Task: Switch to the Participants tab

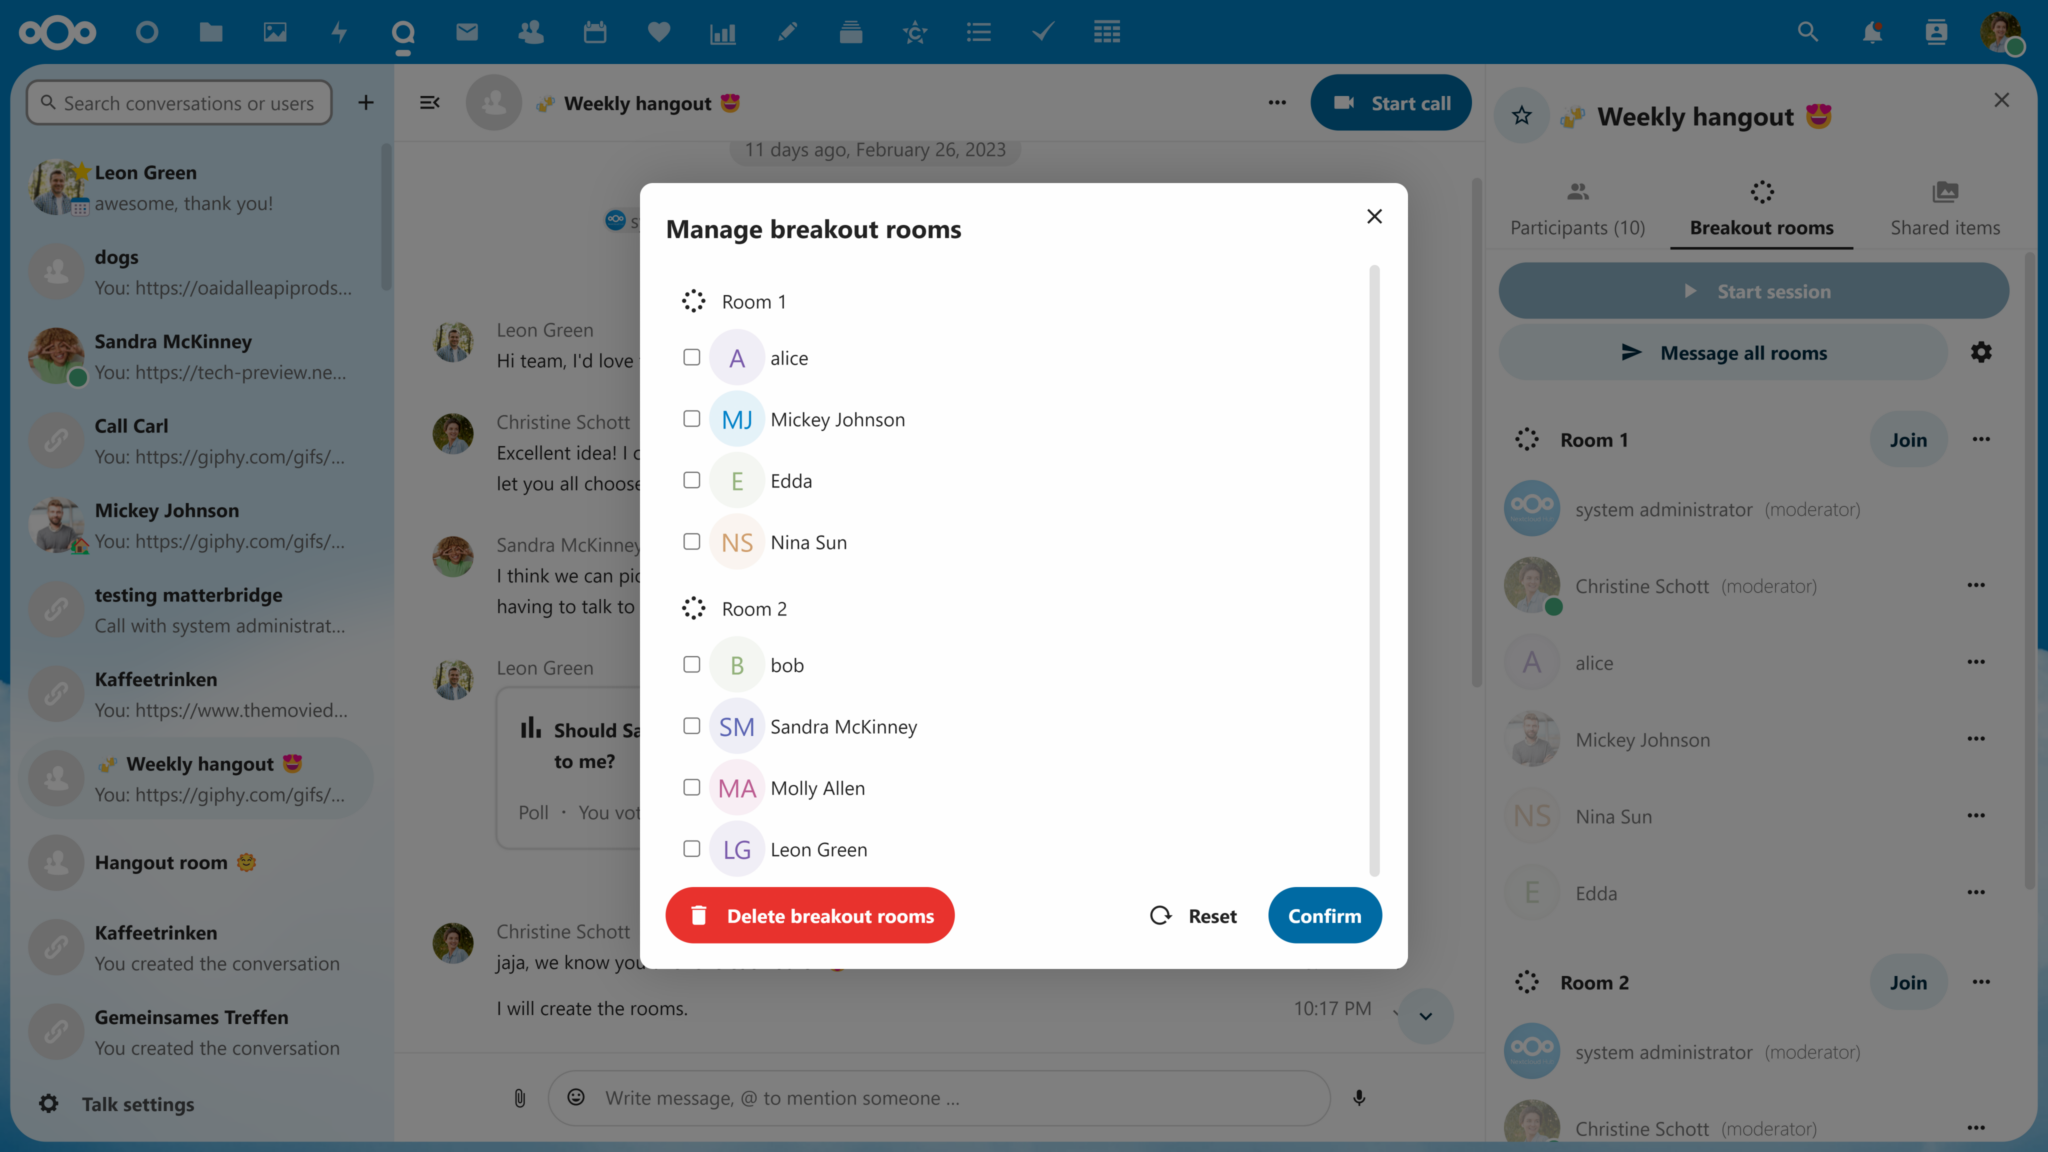Action: click(1576, 207)
